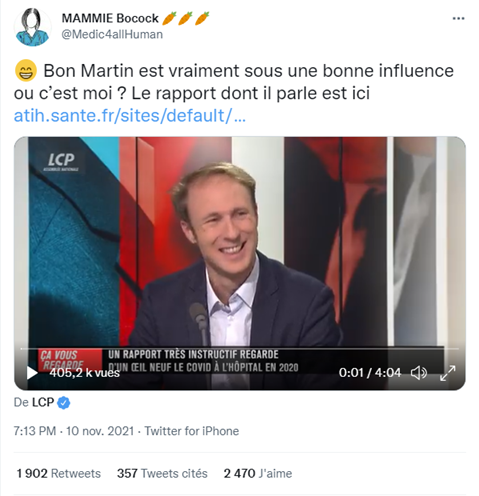Click the Twitter for iPhone source label
479x496 pixels.
tap(192, 431)
